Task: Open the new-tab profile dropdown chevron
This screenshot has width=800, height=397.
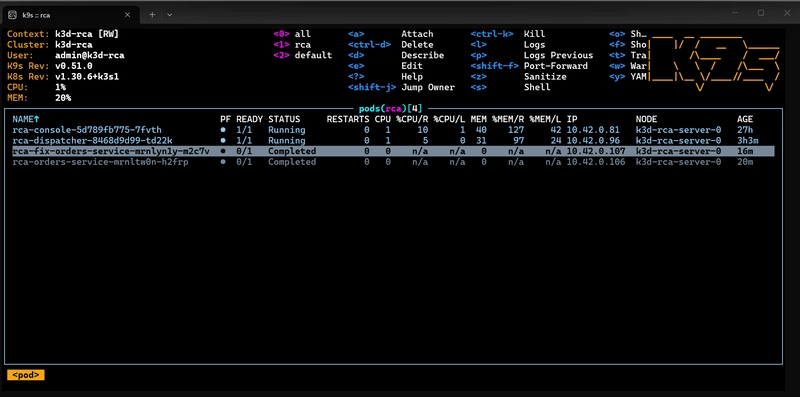Action: [169, 15]
